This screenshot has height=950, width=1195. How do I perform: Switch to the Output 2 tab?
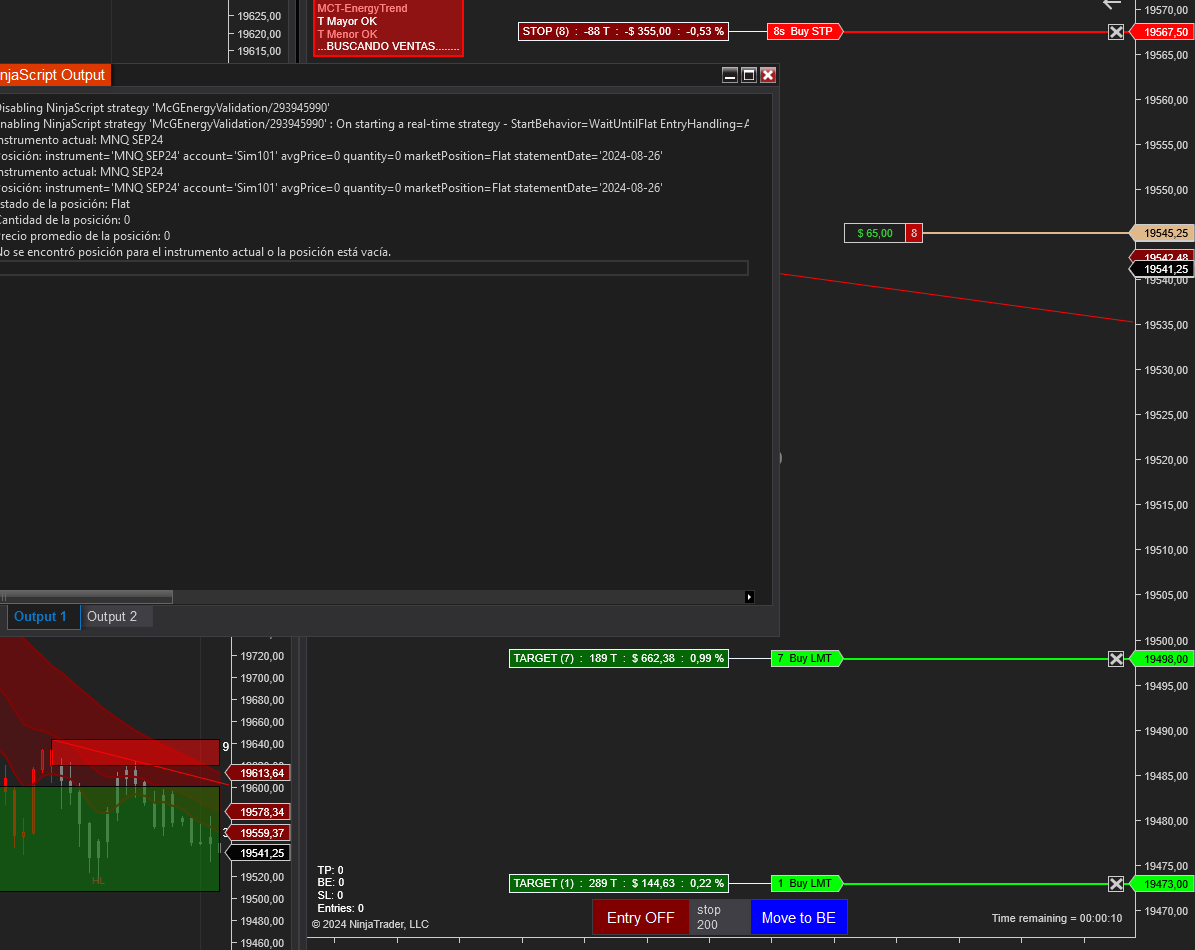point(112,616)
